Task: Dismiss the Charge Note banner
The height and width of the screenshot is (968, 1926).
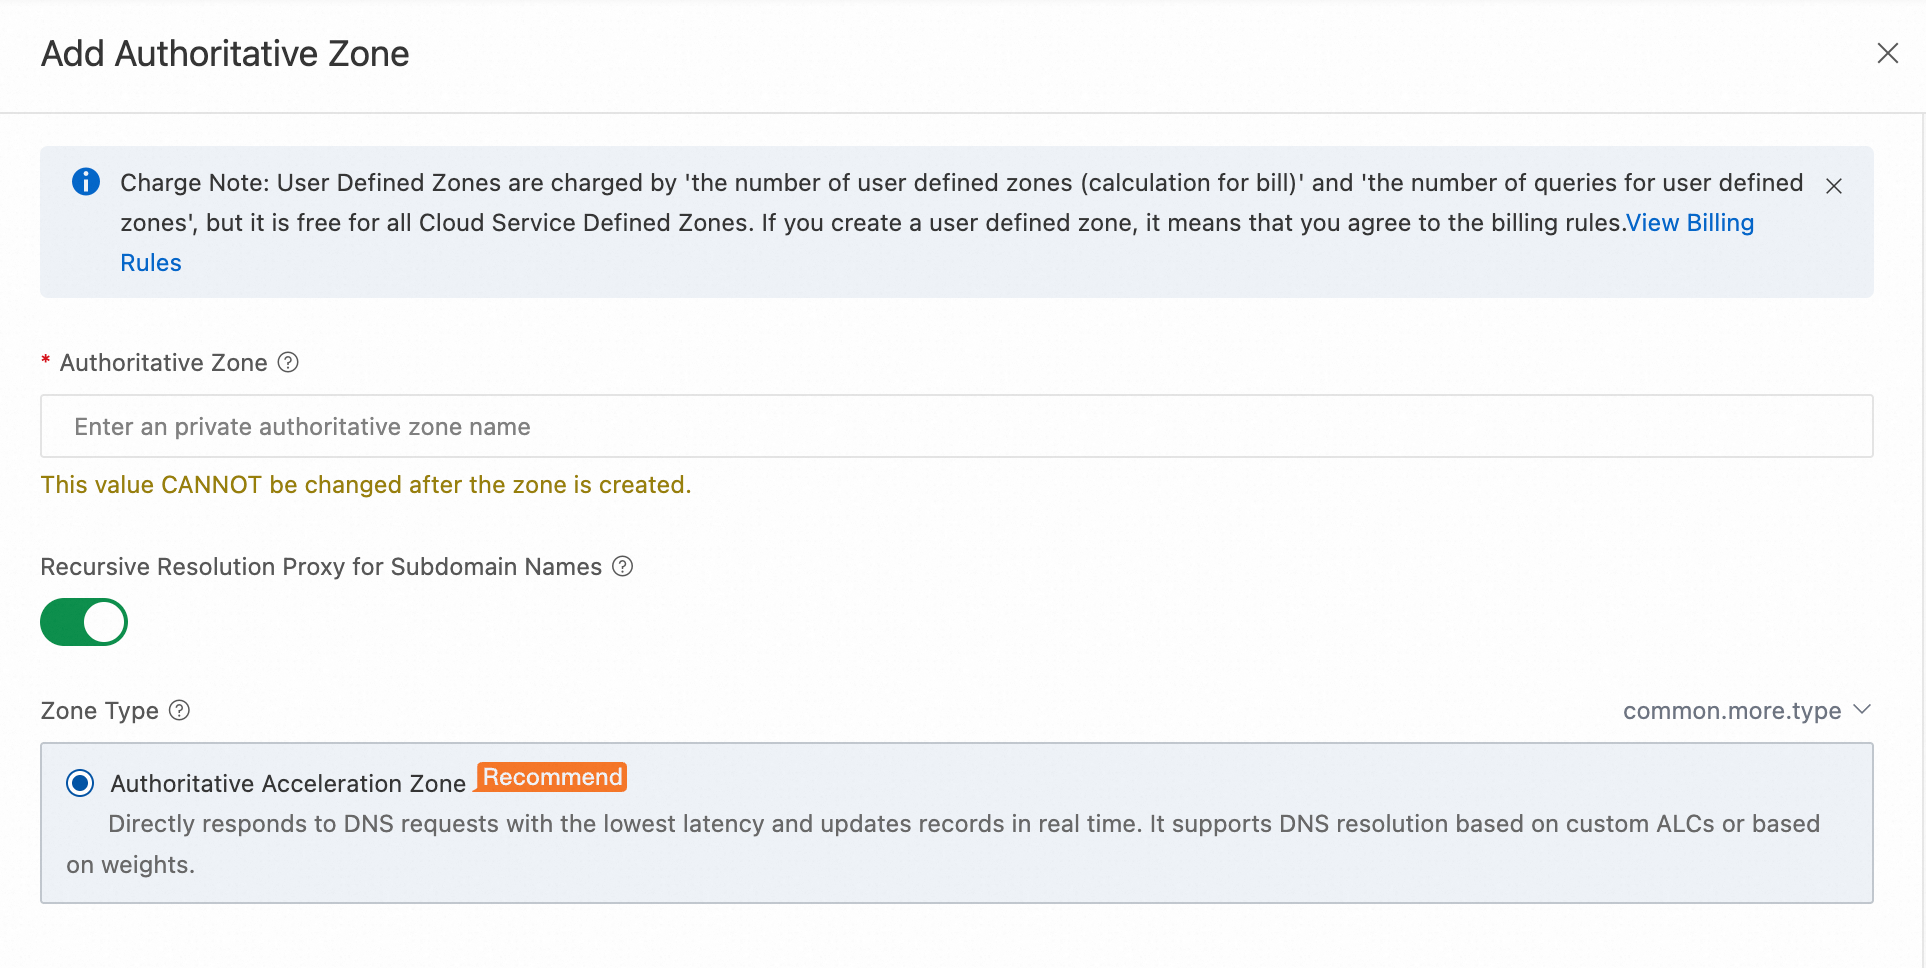Action: point(1833,186)
